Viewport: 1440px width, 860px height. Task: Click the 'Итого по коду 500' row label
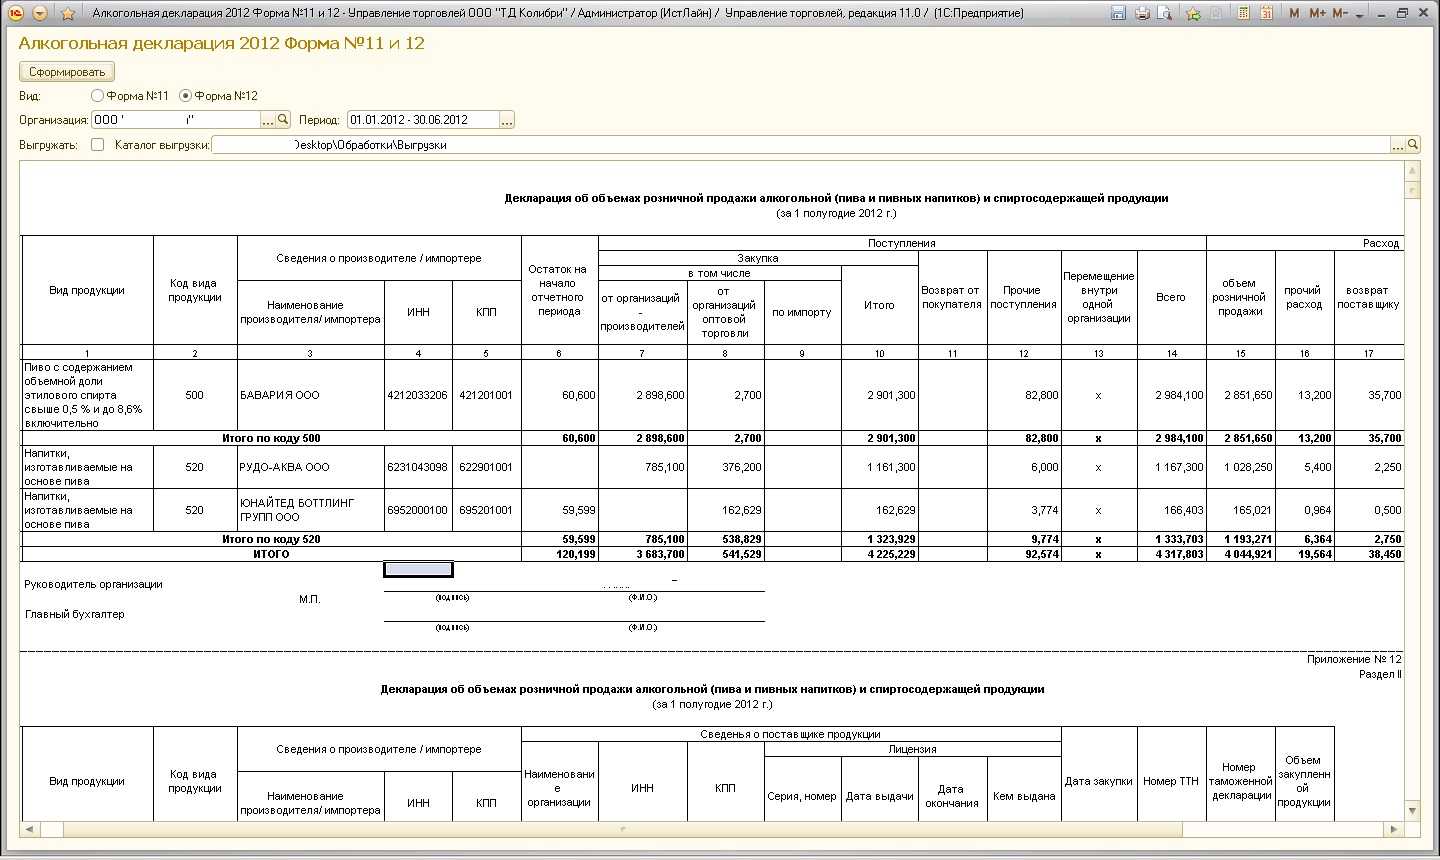[271, 438]
